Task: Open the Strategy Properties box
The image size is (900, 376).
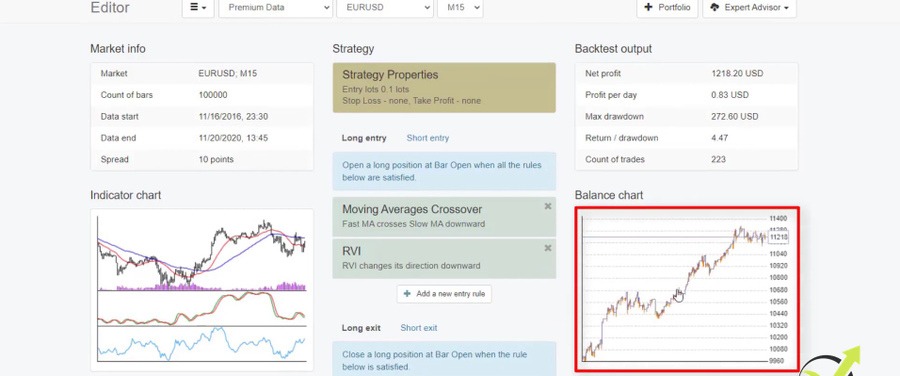Action: coord(444,87)
